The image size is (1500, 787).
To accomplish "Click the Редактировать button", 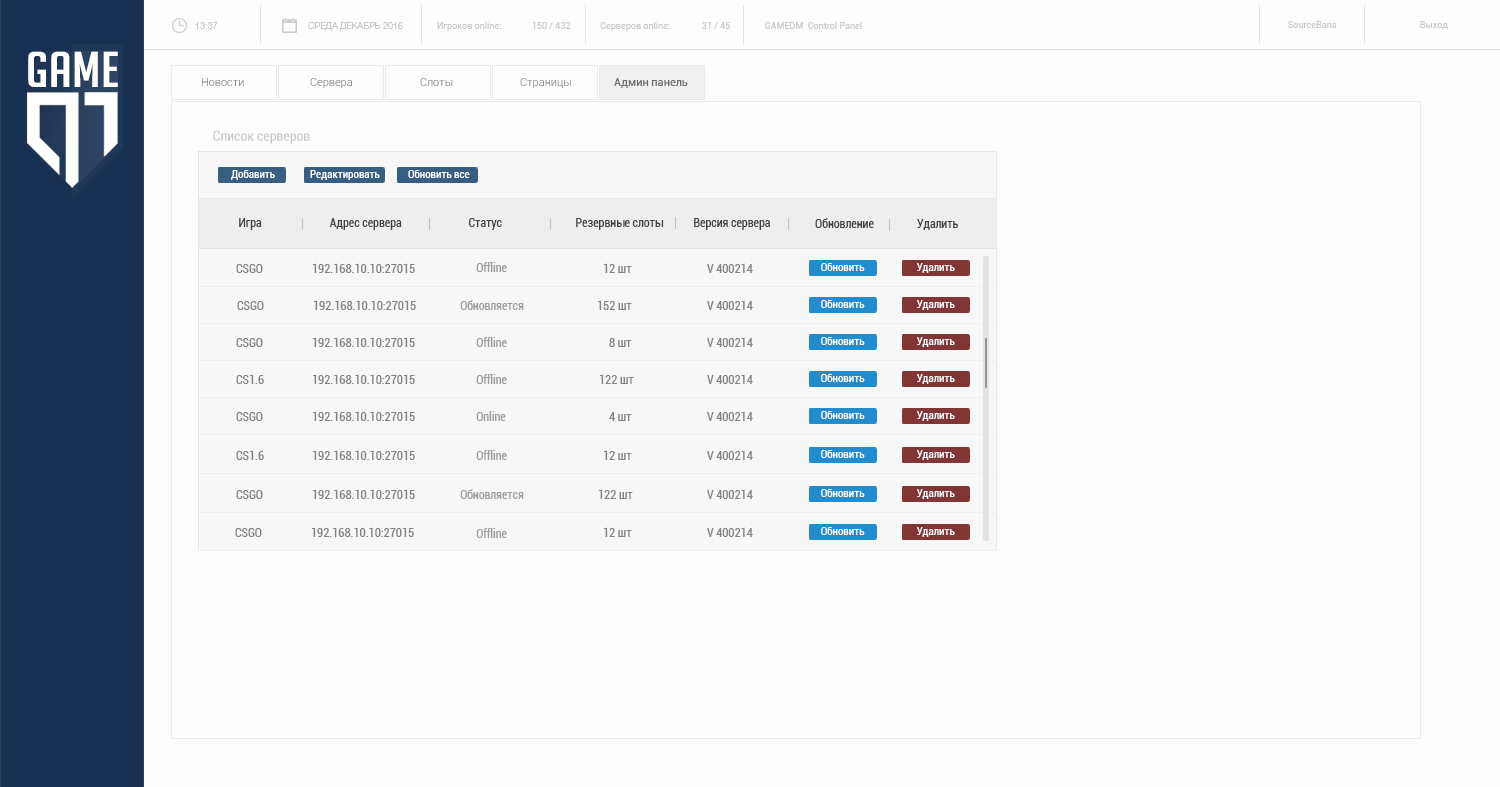I will pos(345,175).
